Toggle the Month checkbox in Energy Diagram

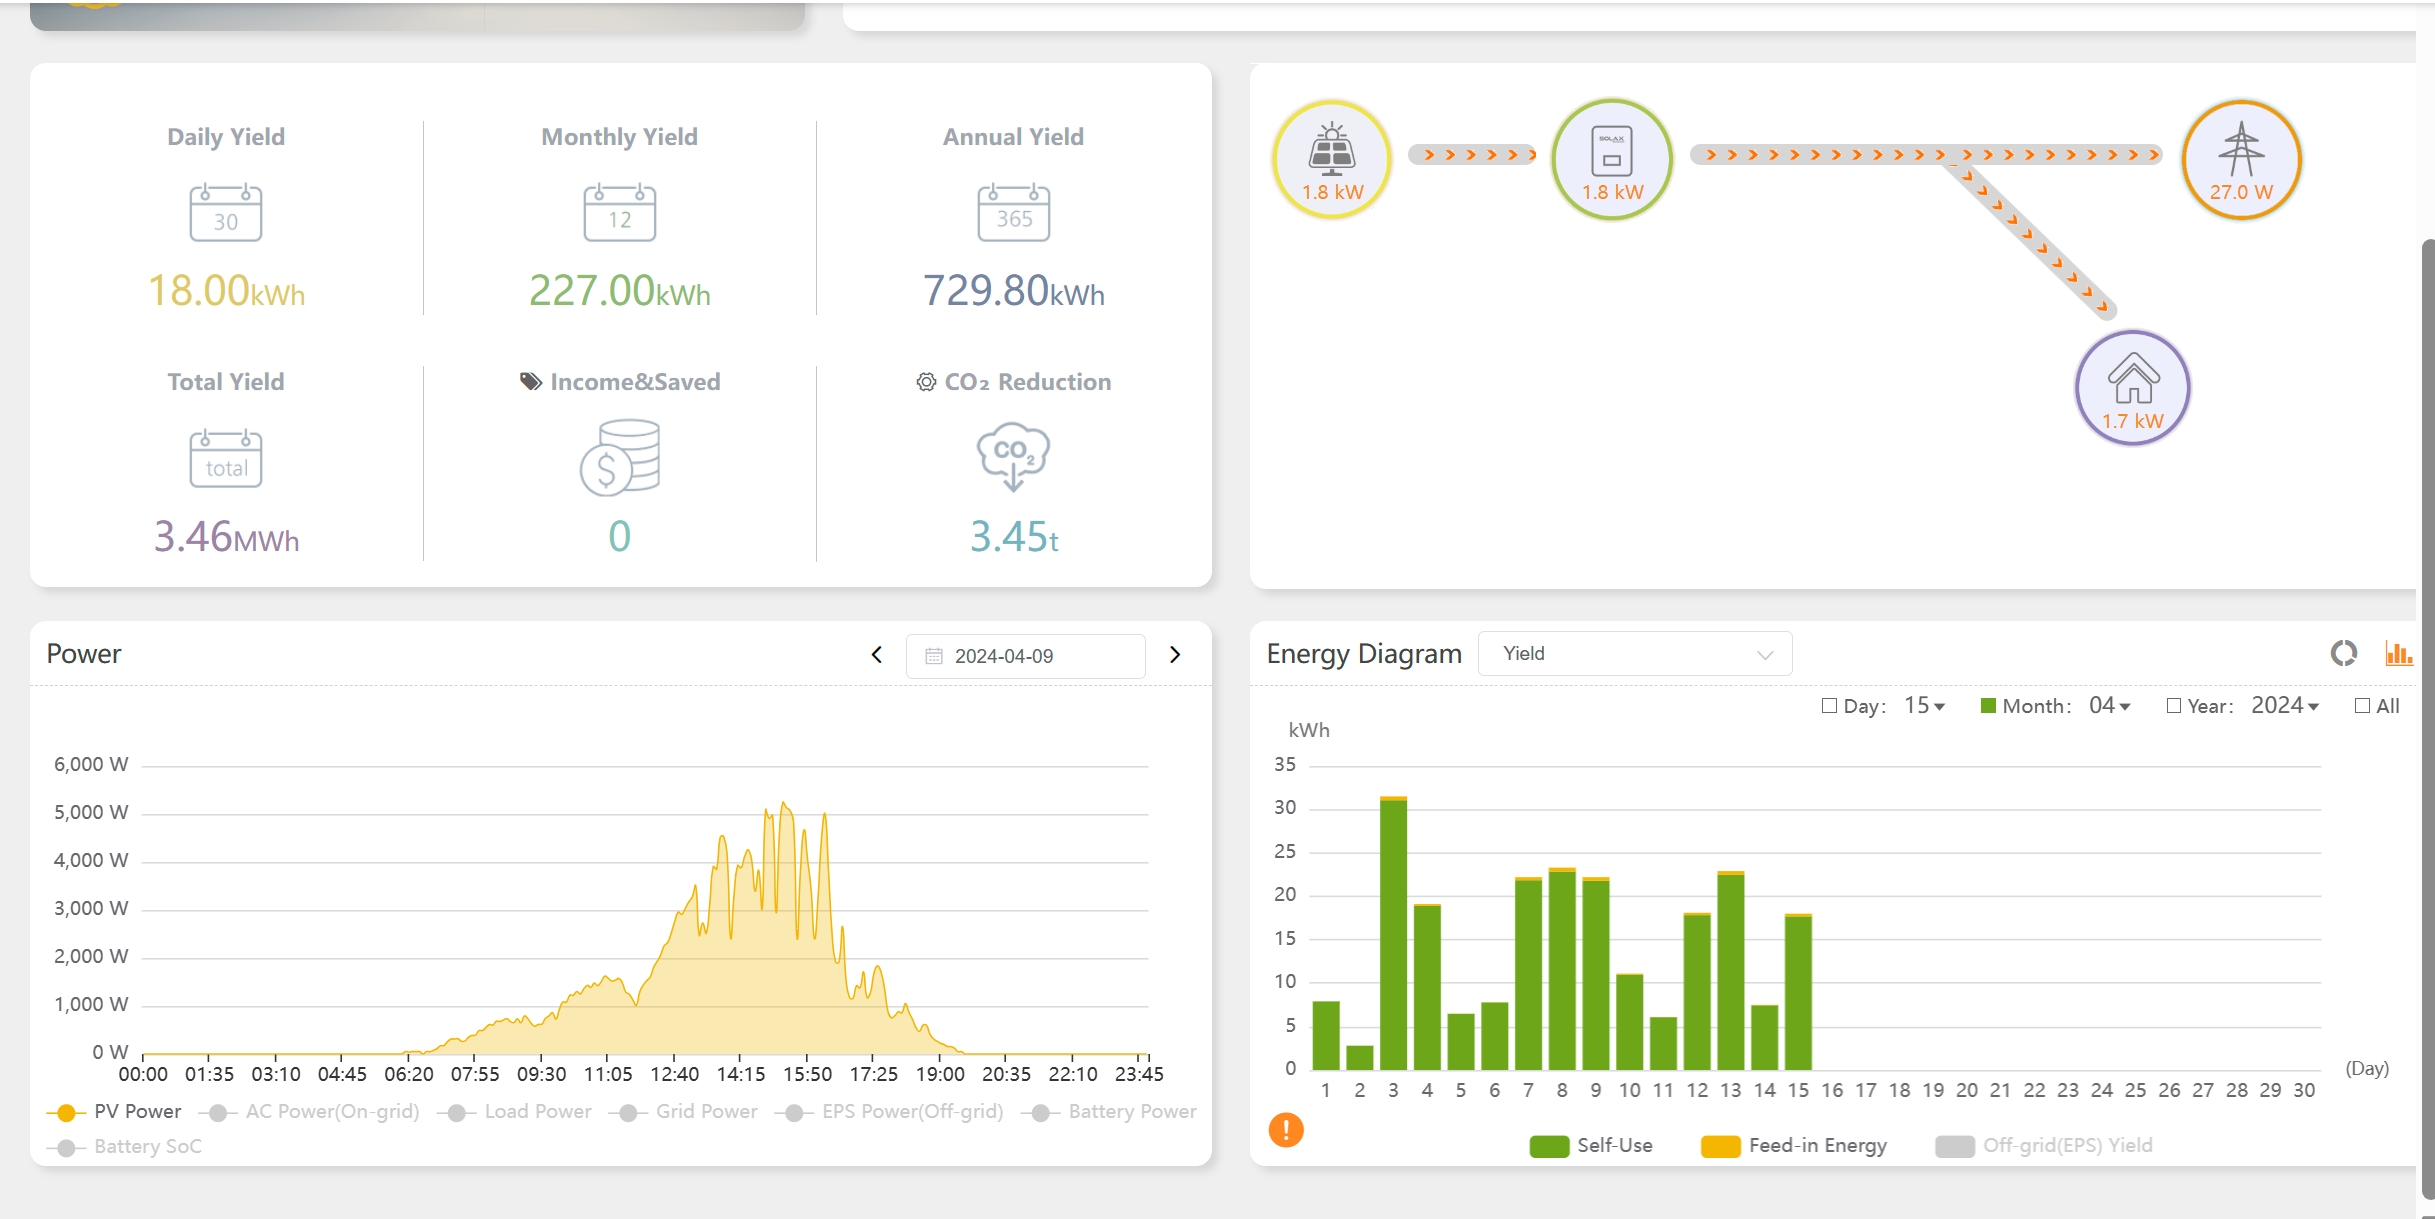(1988, 706)
